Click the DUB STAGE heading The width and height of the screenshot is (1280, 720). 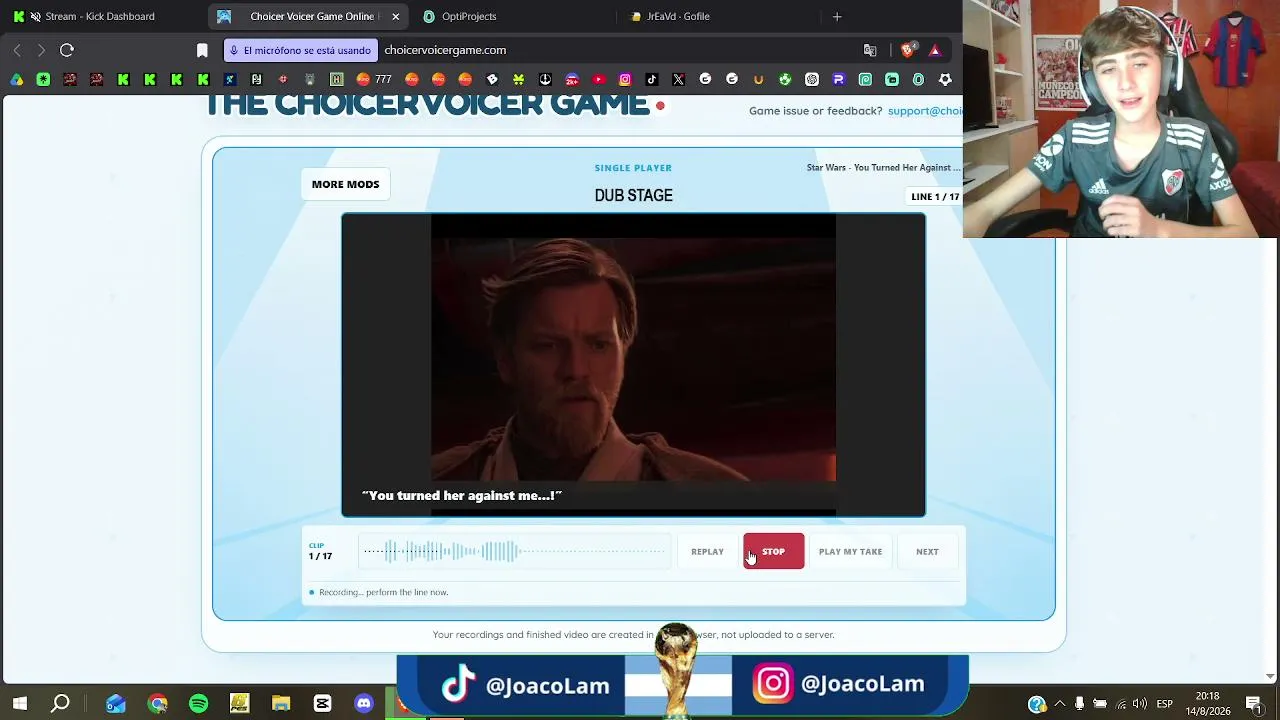634,195
